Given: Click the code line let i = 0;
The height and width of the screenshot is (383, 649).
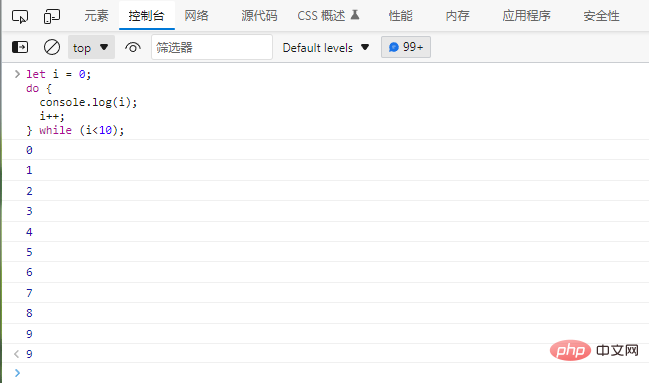Looking at the screenshot, I should pyautogui.click(x=58, y=74).
